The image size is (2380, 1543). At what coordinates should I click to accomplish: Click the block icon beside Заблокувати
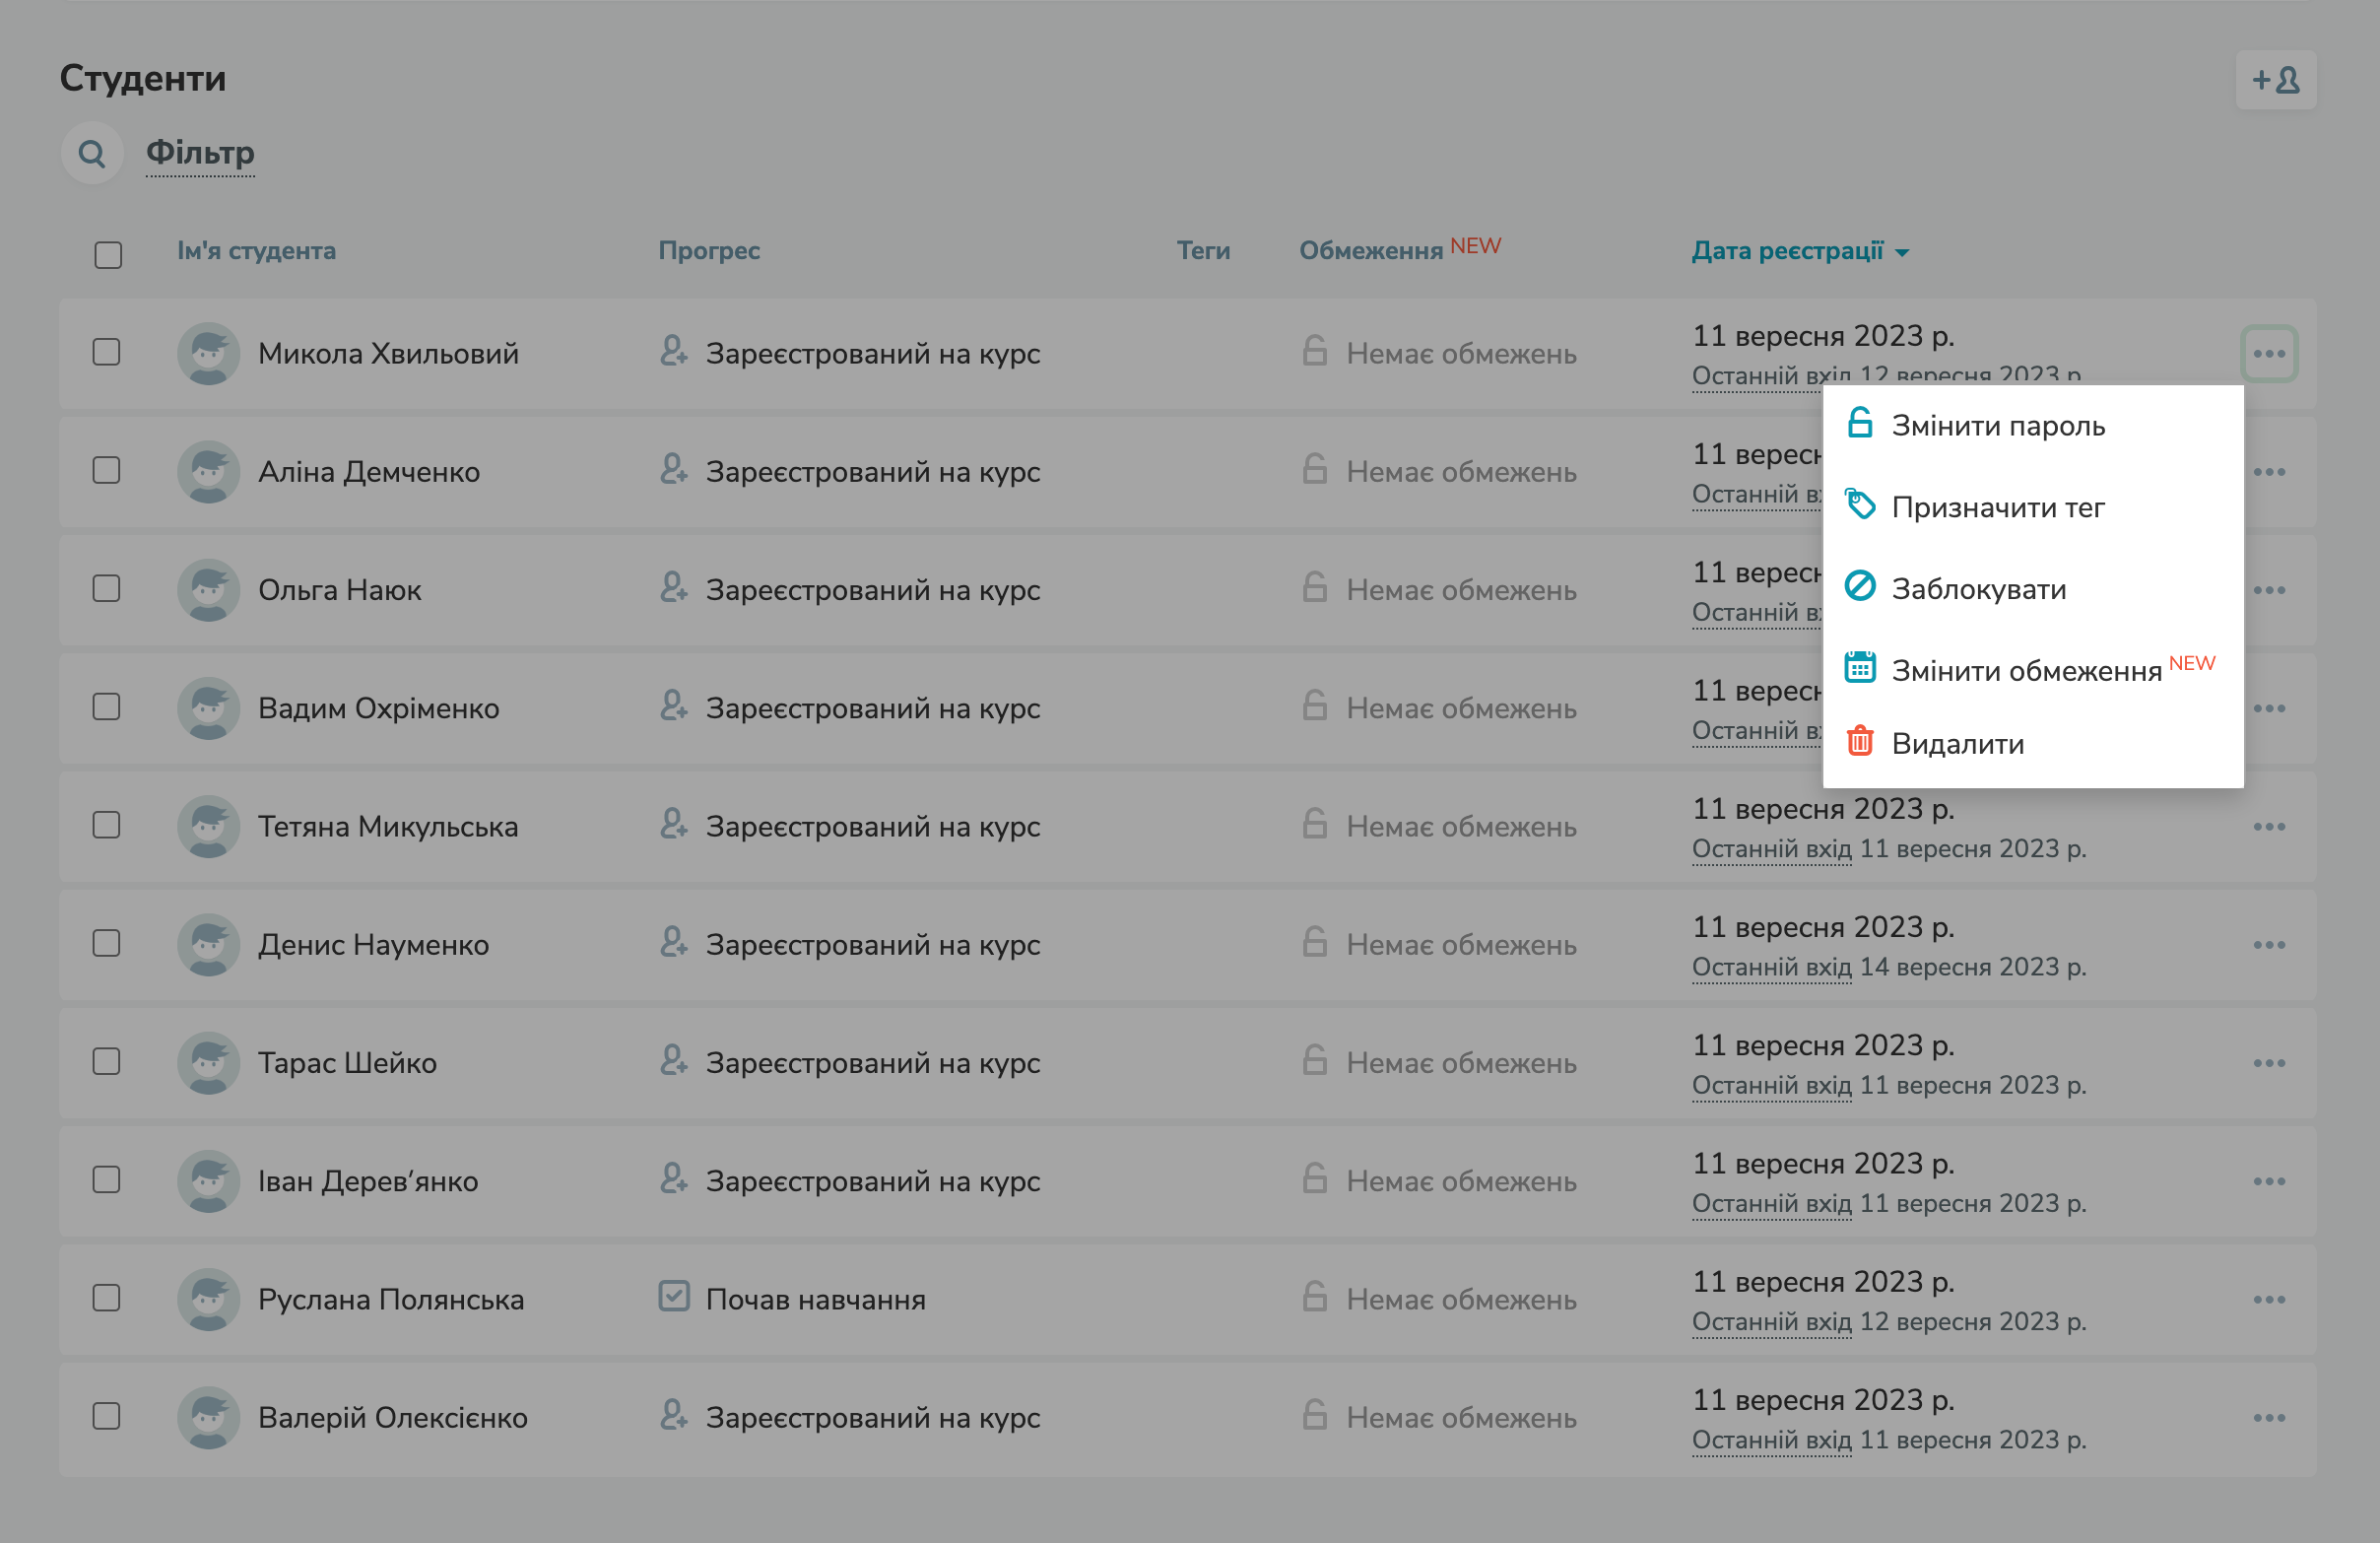click(x=1859, y=586)
